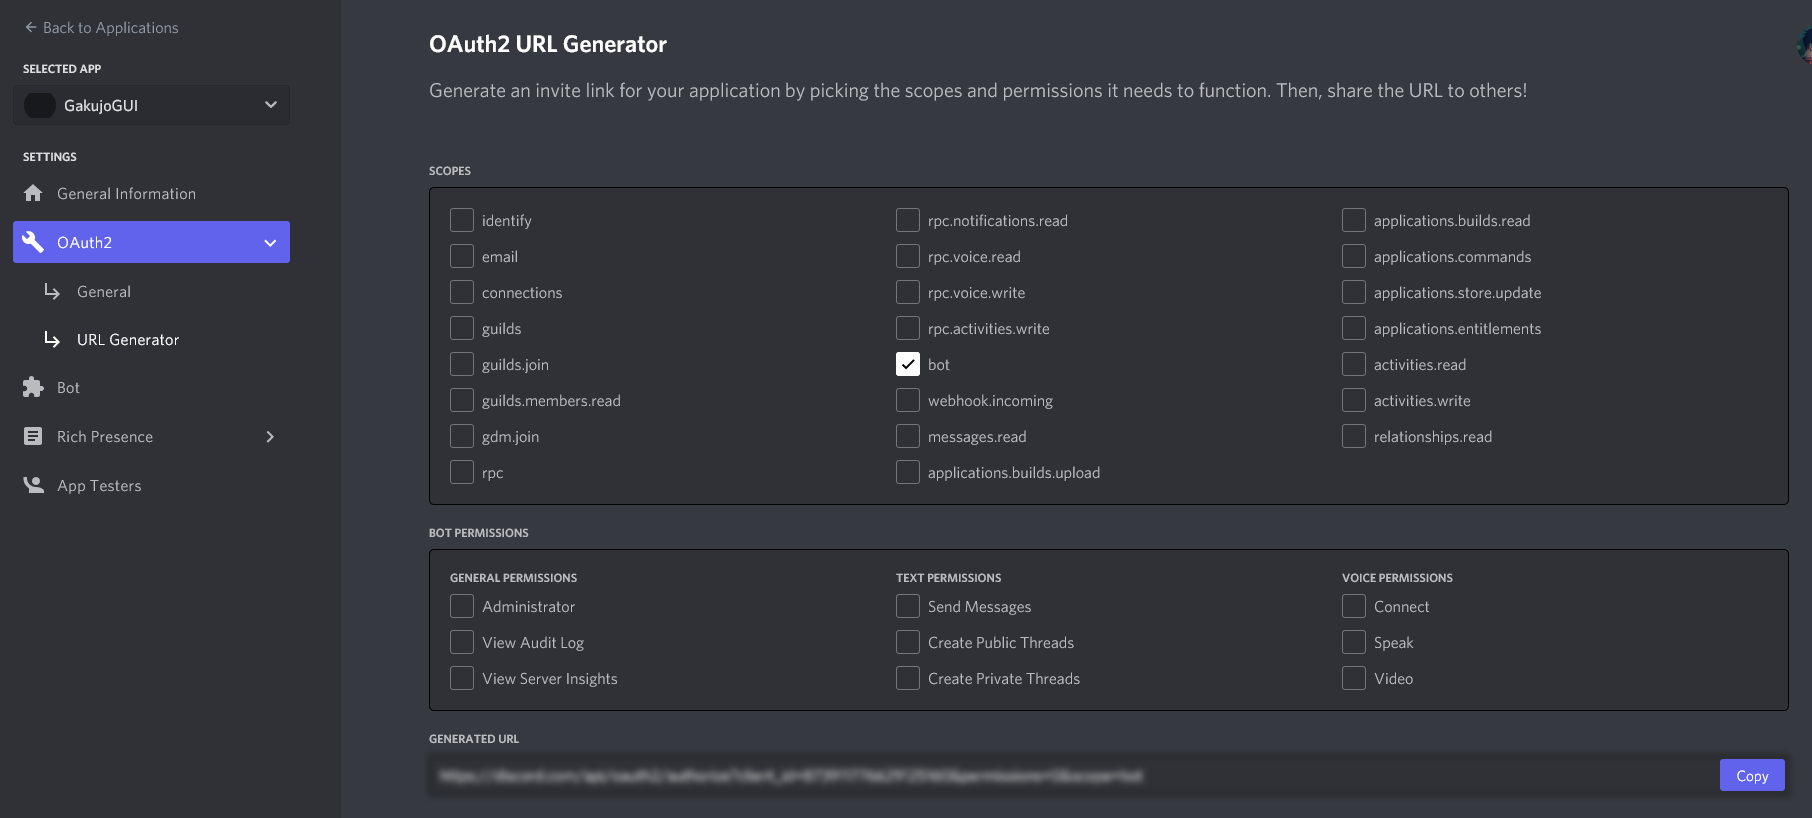This screenshot has width=1812, height=818.
Task: Click the sub-item arrow icon beside General
Action: click(52, 291)
